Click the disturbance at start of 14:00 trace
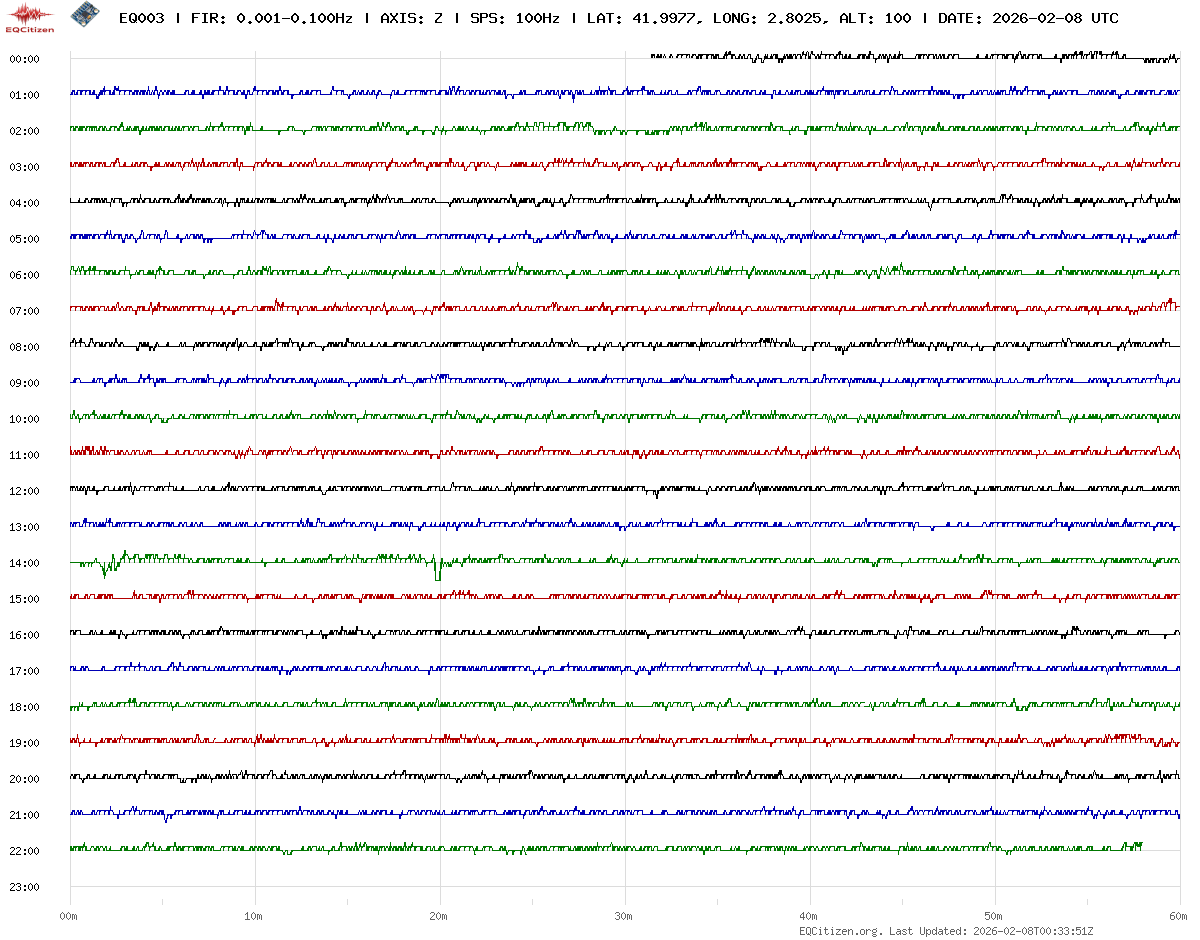The width and height of the screenshot is (1200, 940). [108, 565]
